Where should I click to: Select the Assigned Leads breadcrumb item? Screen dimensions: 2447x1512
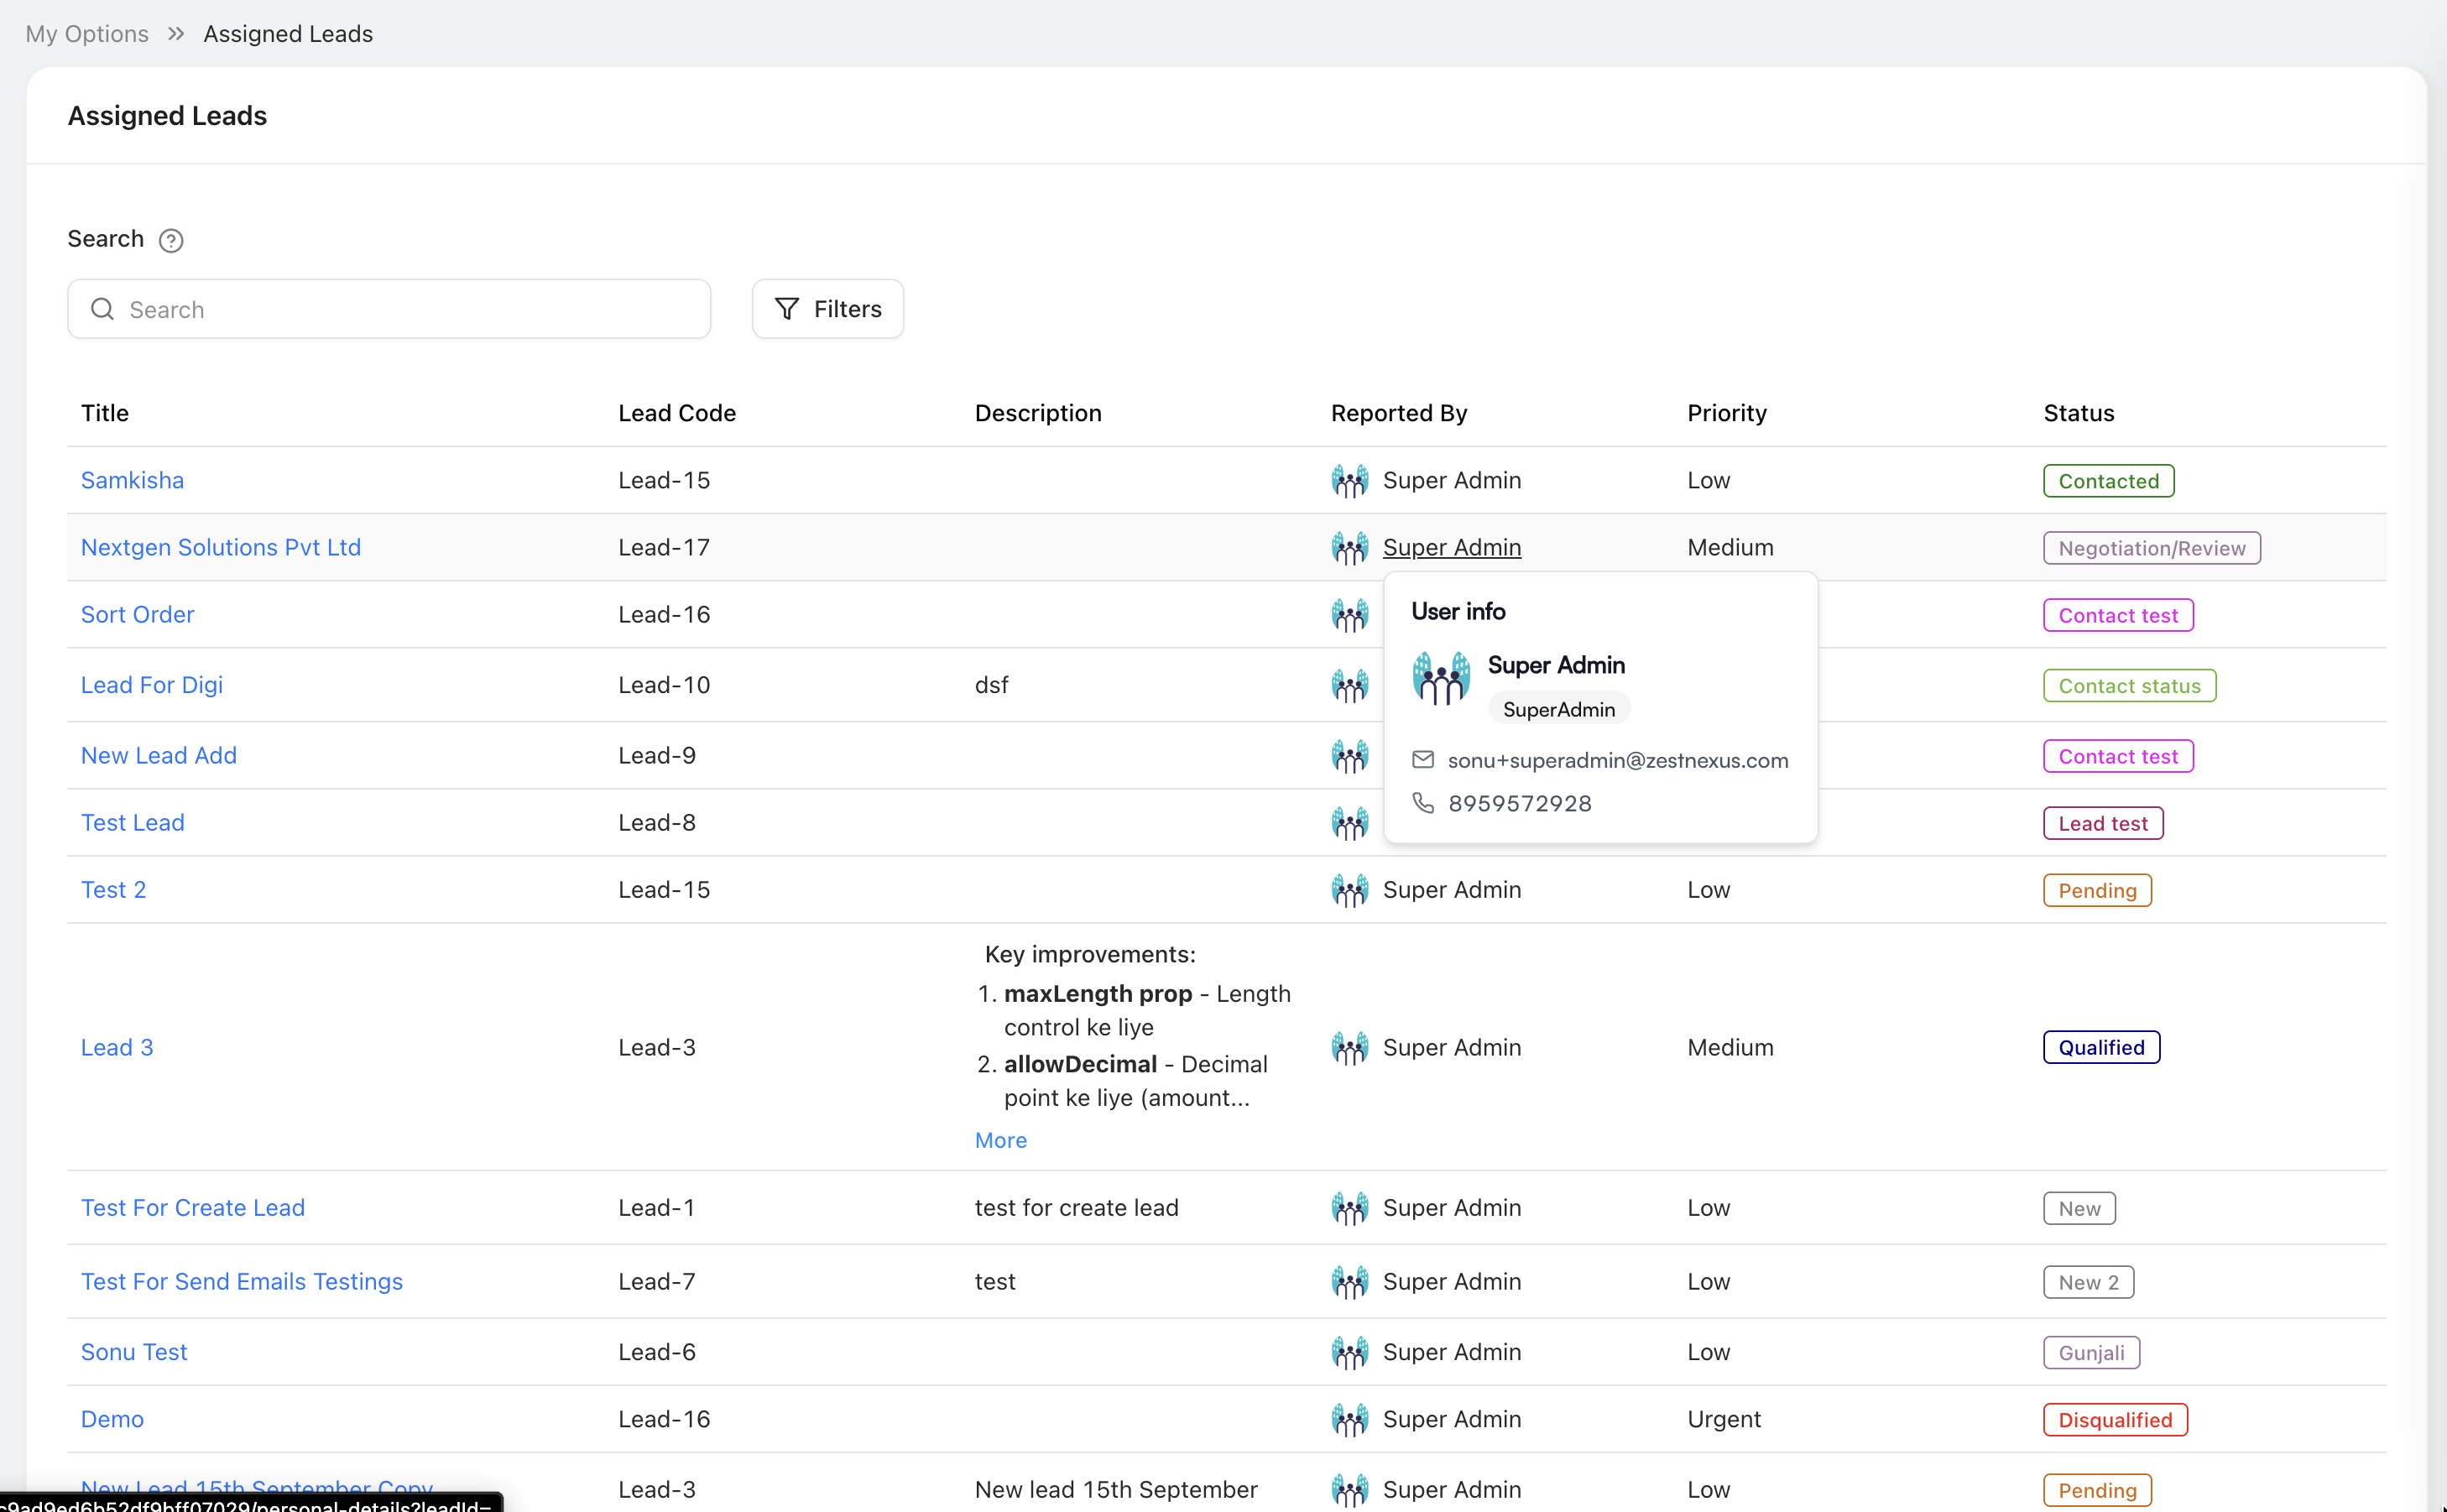[288, 33]
